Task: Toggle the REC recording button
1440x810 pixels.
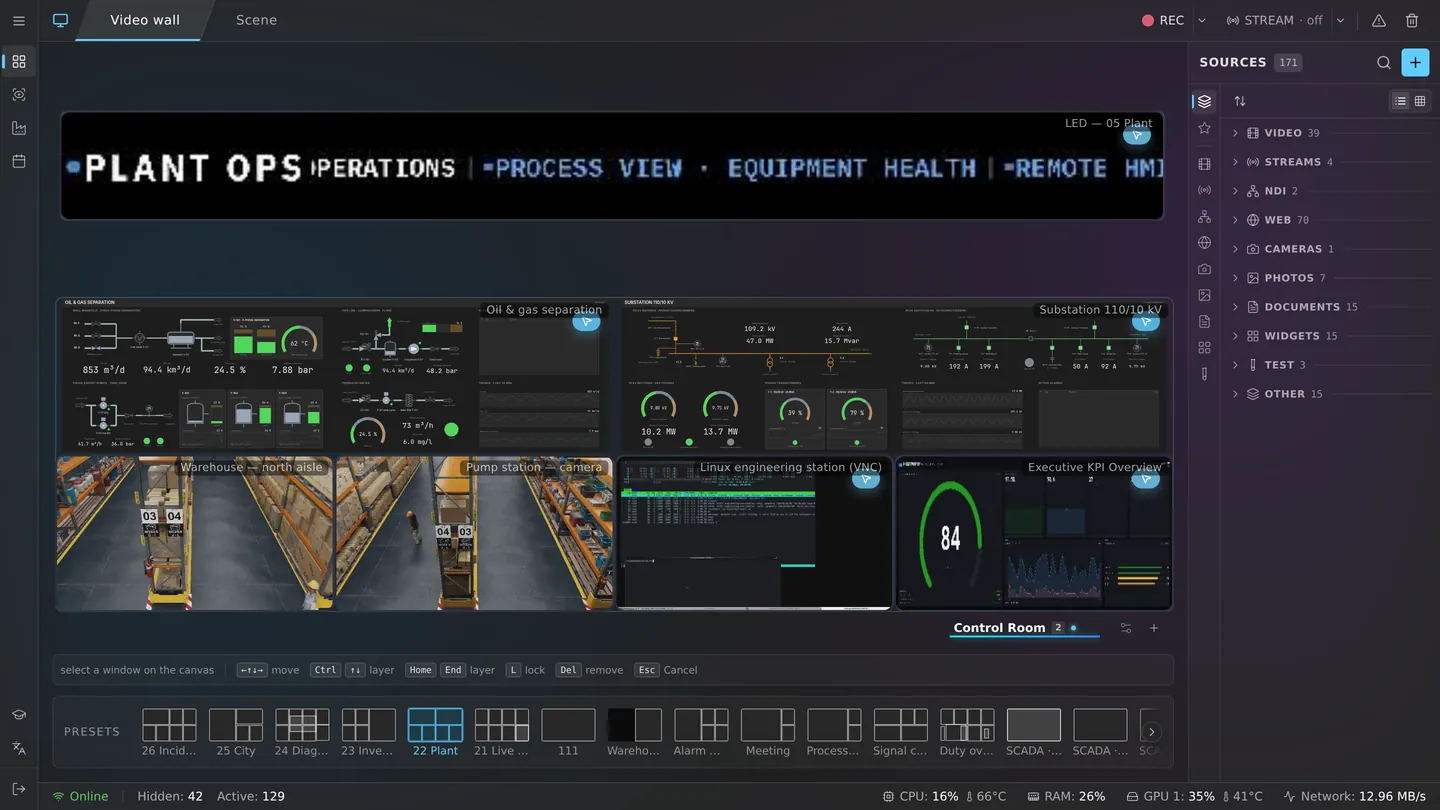Action: point(1163,20)
